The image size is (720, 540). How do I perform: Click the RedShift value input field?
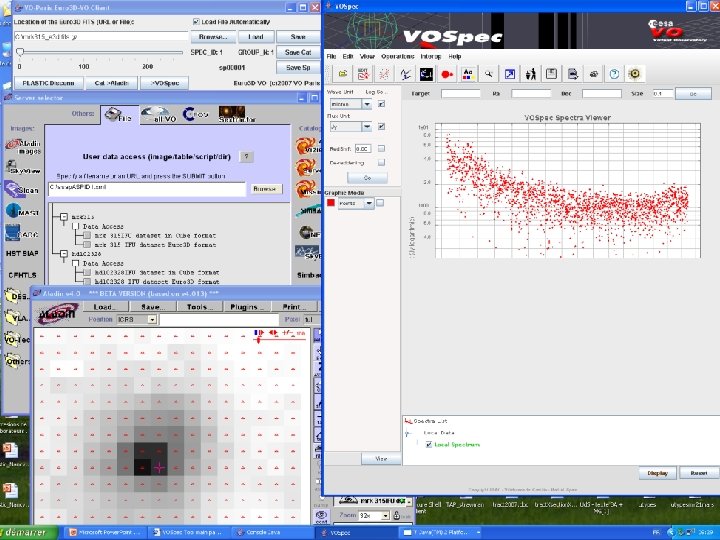click(x=363, y=149)
